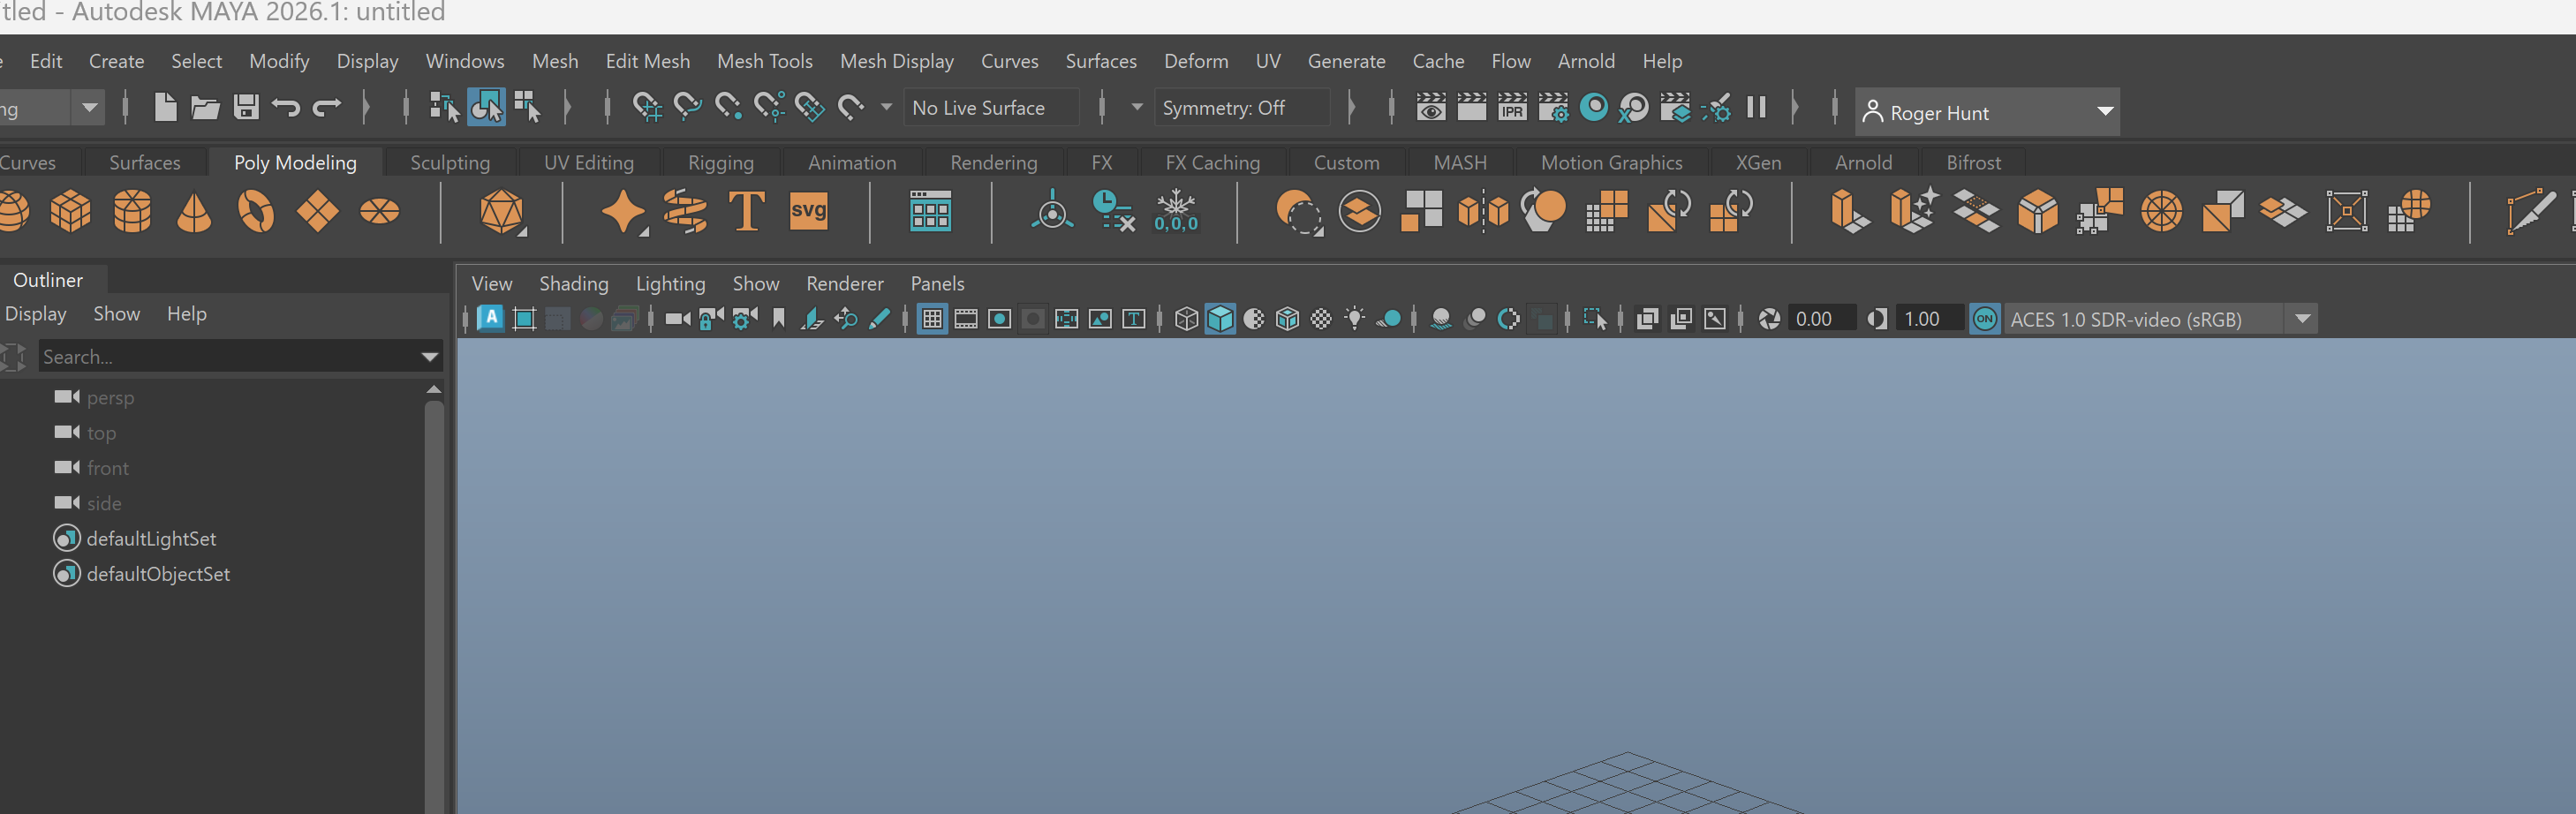This screenshot has height=814, width=2576.
Task: Expand the Roger Hunt account dropdown
Action: point(2104,112)
